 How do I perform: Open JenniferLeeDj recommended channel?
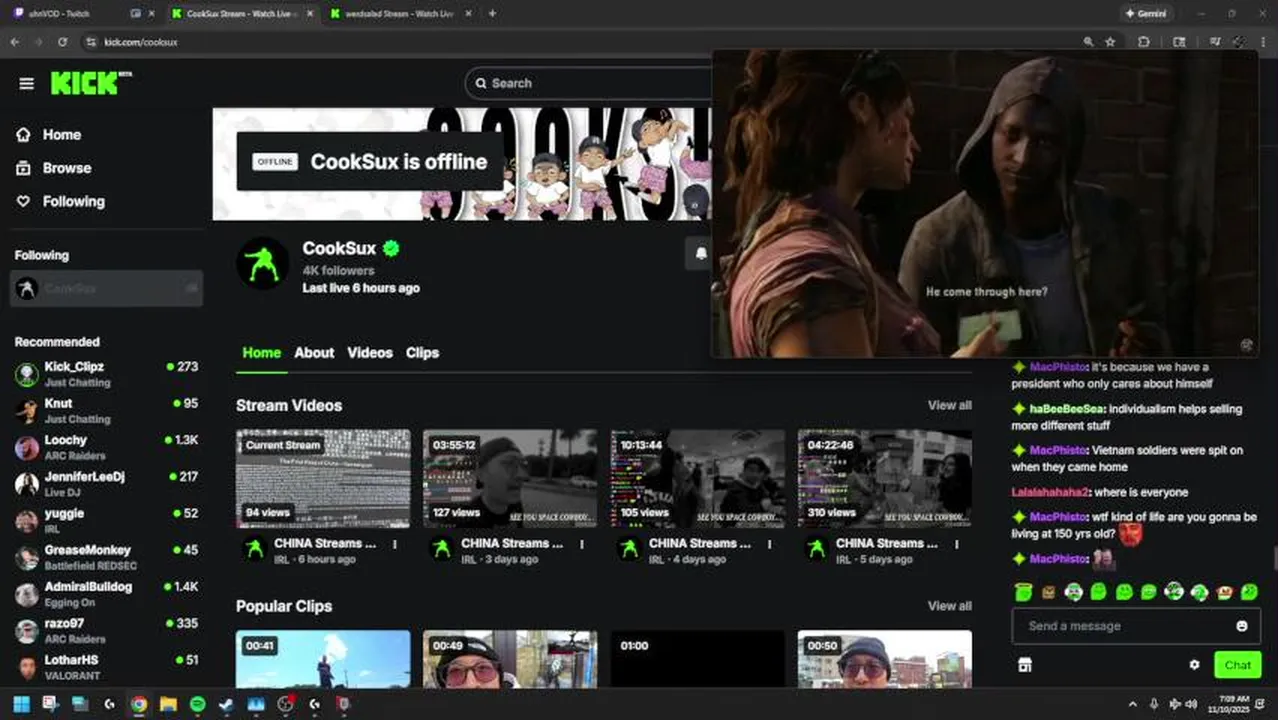[x=107, y=484]
